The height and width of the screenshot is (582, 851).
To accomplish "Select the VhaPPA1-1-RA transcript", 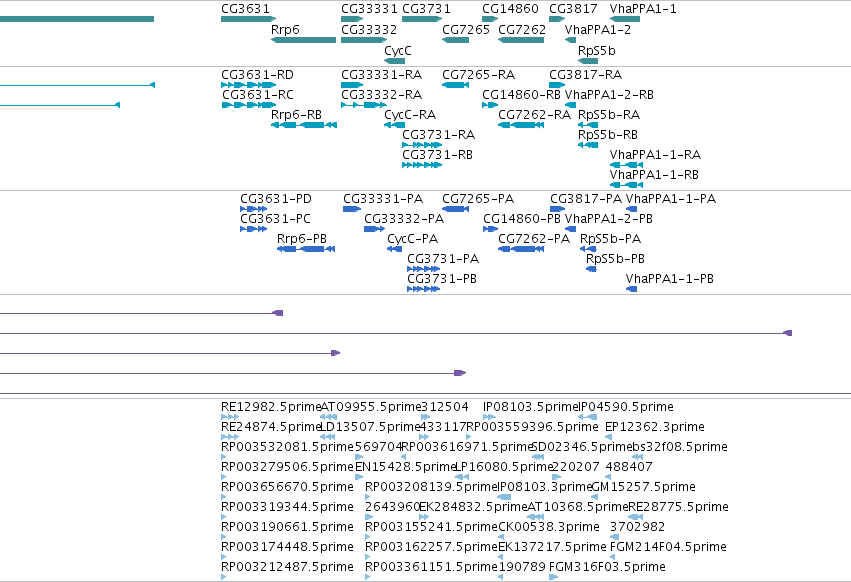I will pos(626,165).
